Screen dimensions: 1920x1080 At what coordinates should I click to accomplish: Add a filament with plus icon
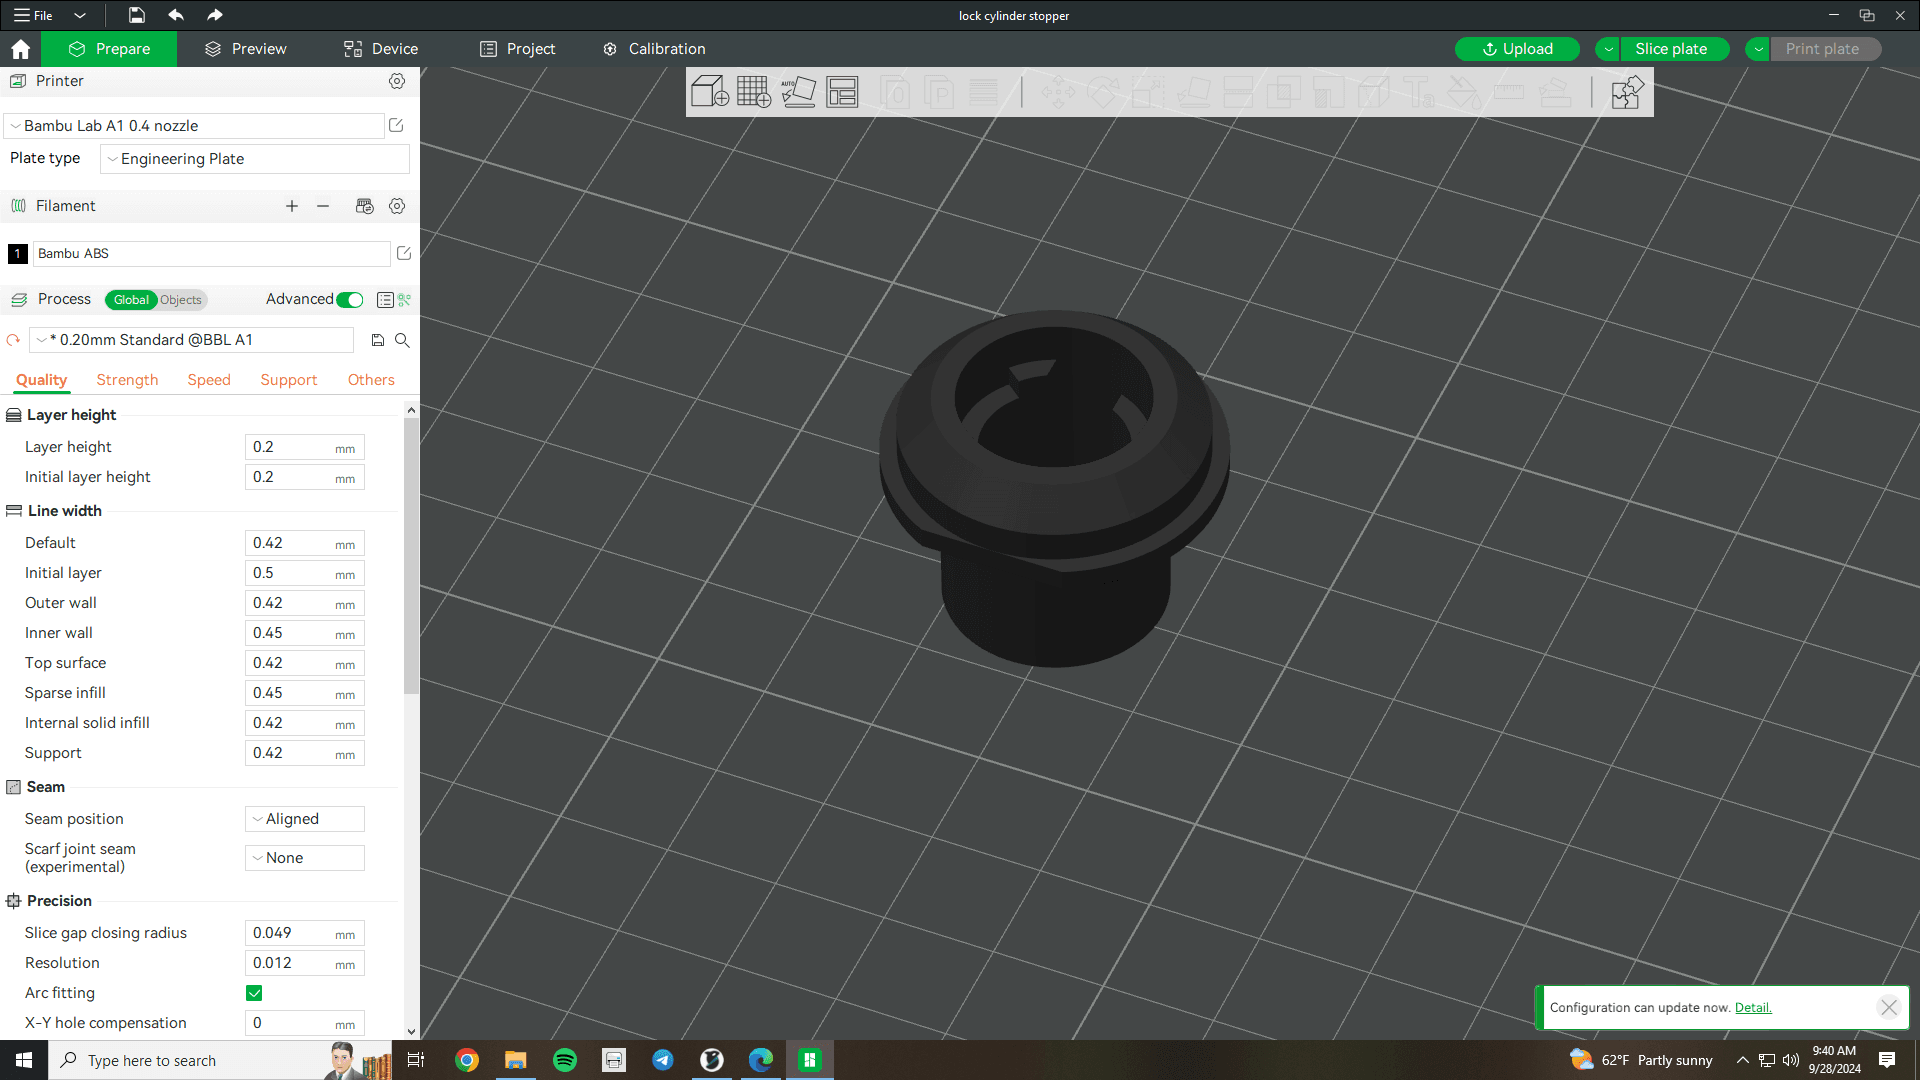292,206
